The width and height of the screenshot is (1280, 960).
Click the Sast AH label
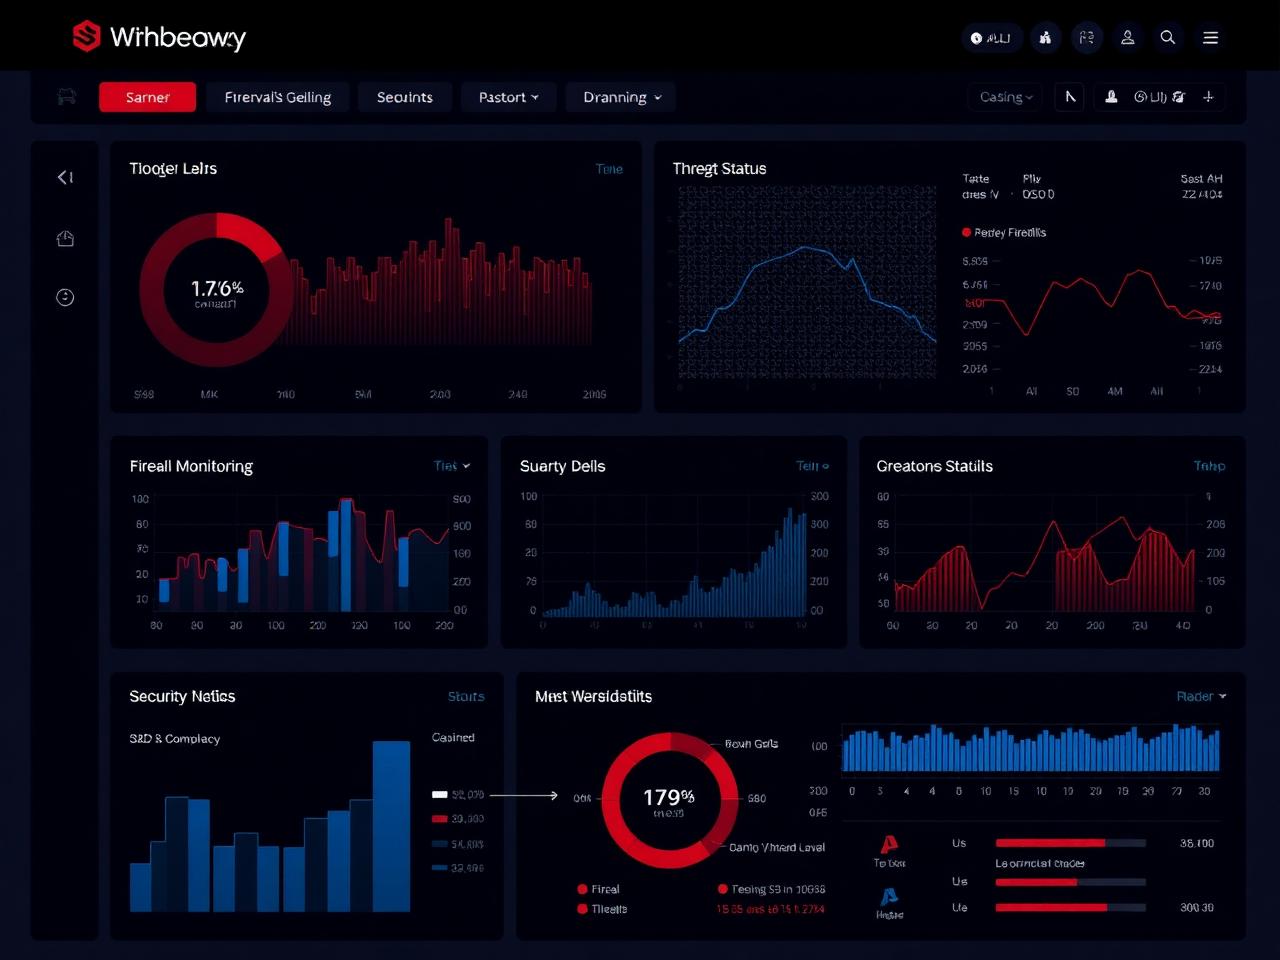point(1201,178)
